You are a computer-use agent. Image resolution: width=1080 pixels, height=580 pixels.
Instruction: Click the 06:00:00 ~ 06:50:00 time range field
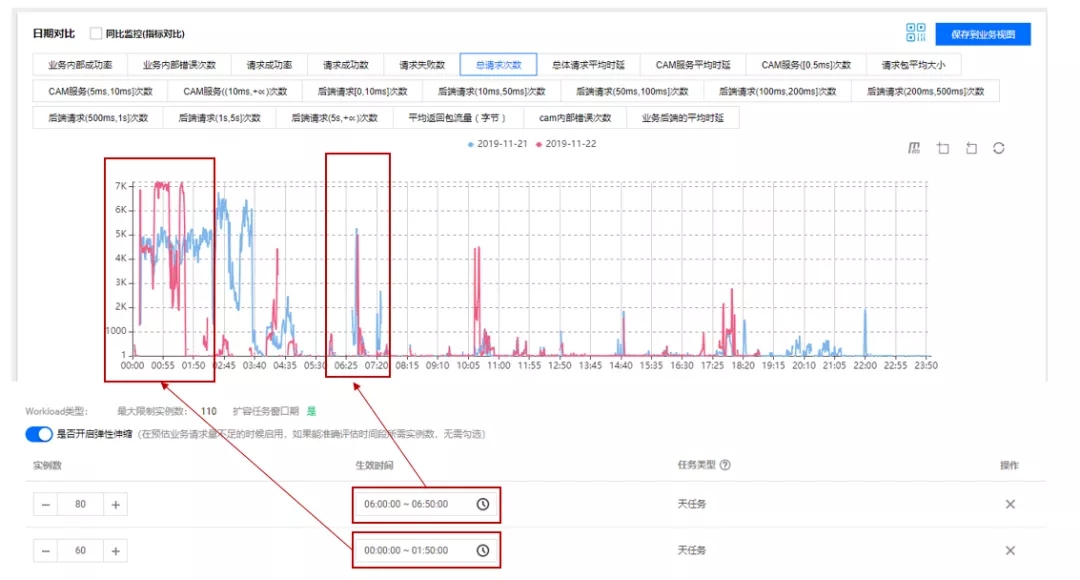[x=426, y=504]
